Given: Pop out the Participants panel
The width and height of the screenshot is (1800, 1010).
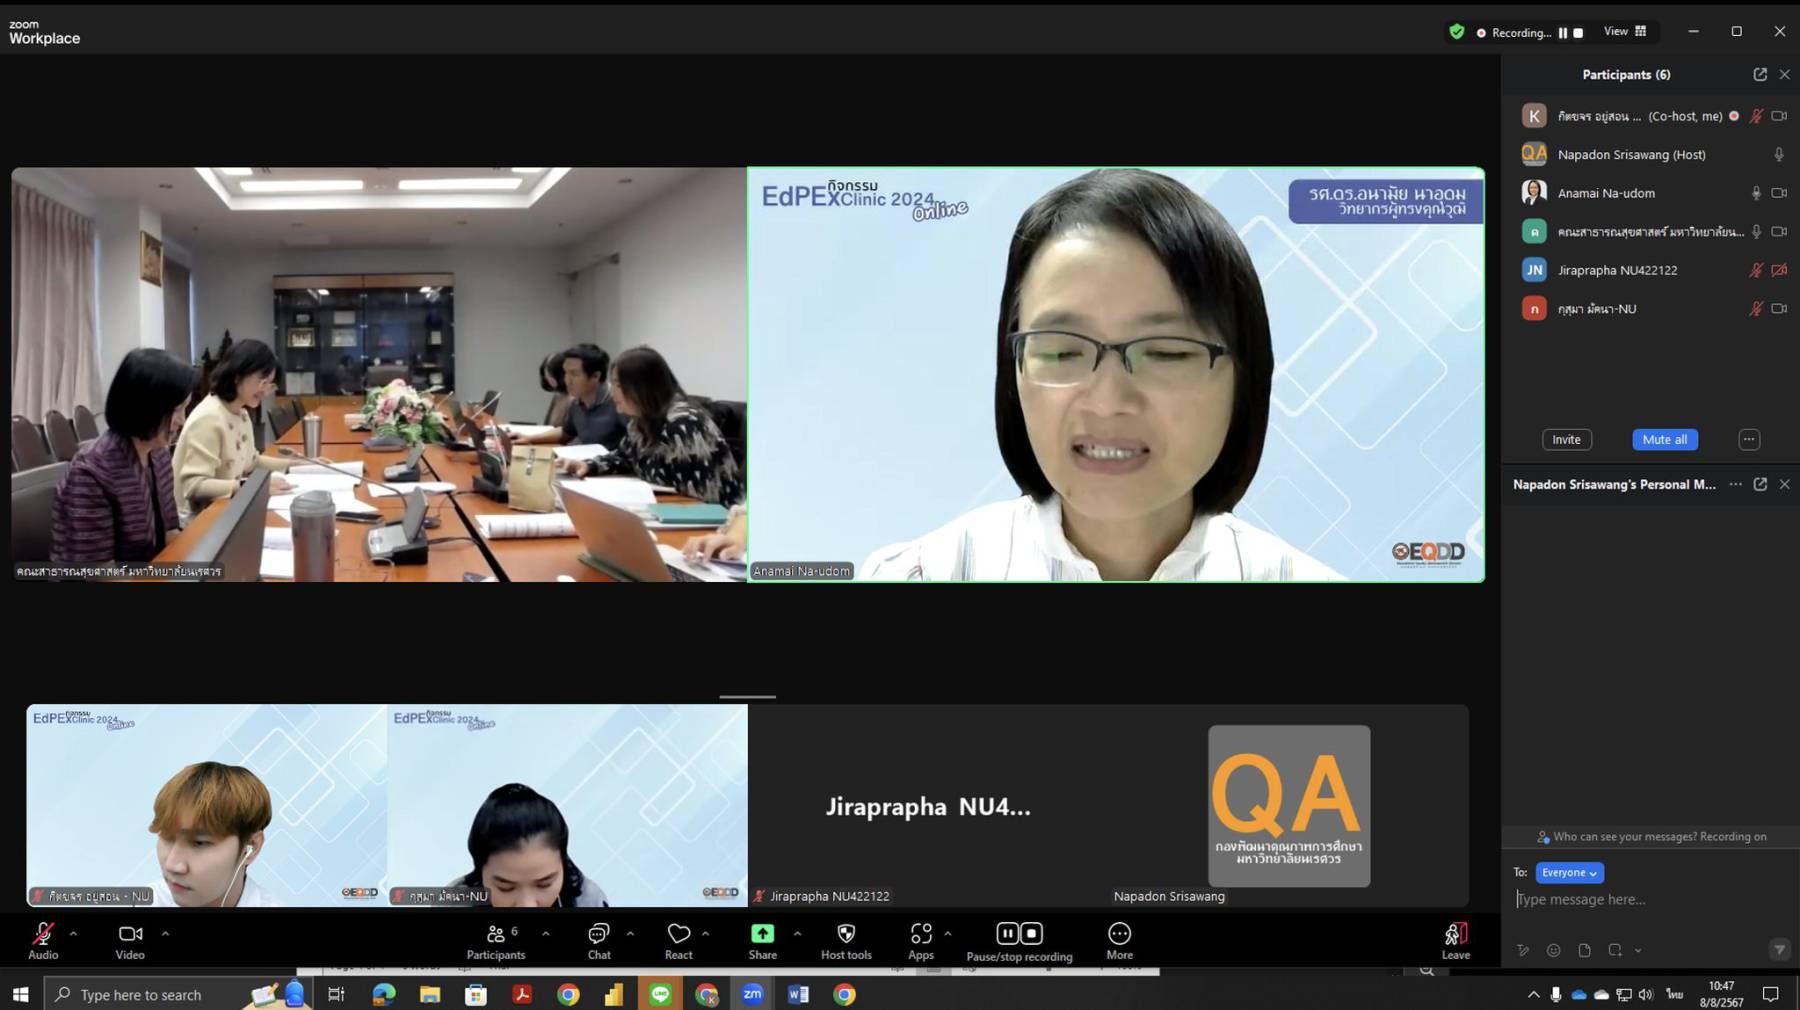Looking at the screenshot, I should pyautogui.click(x=1760, y=74).
